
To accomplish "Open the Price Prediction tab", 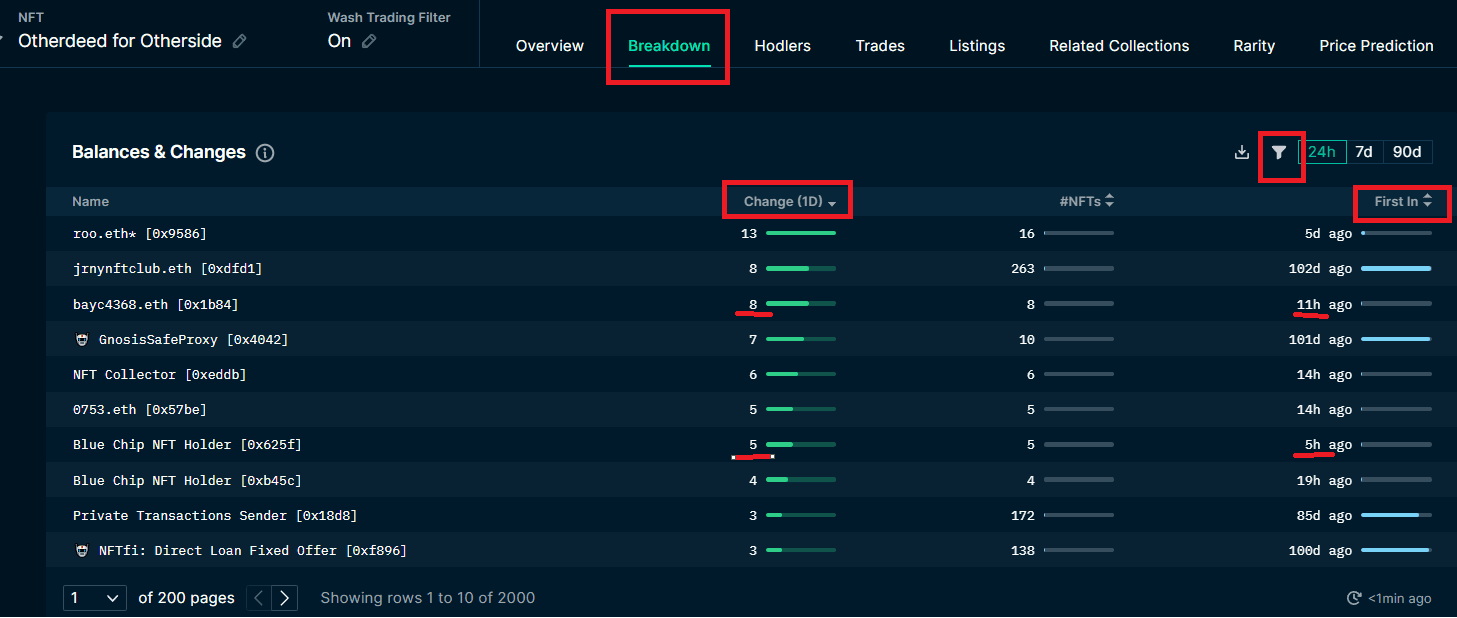I will pyautogui.click(x=1376, y=46).
